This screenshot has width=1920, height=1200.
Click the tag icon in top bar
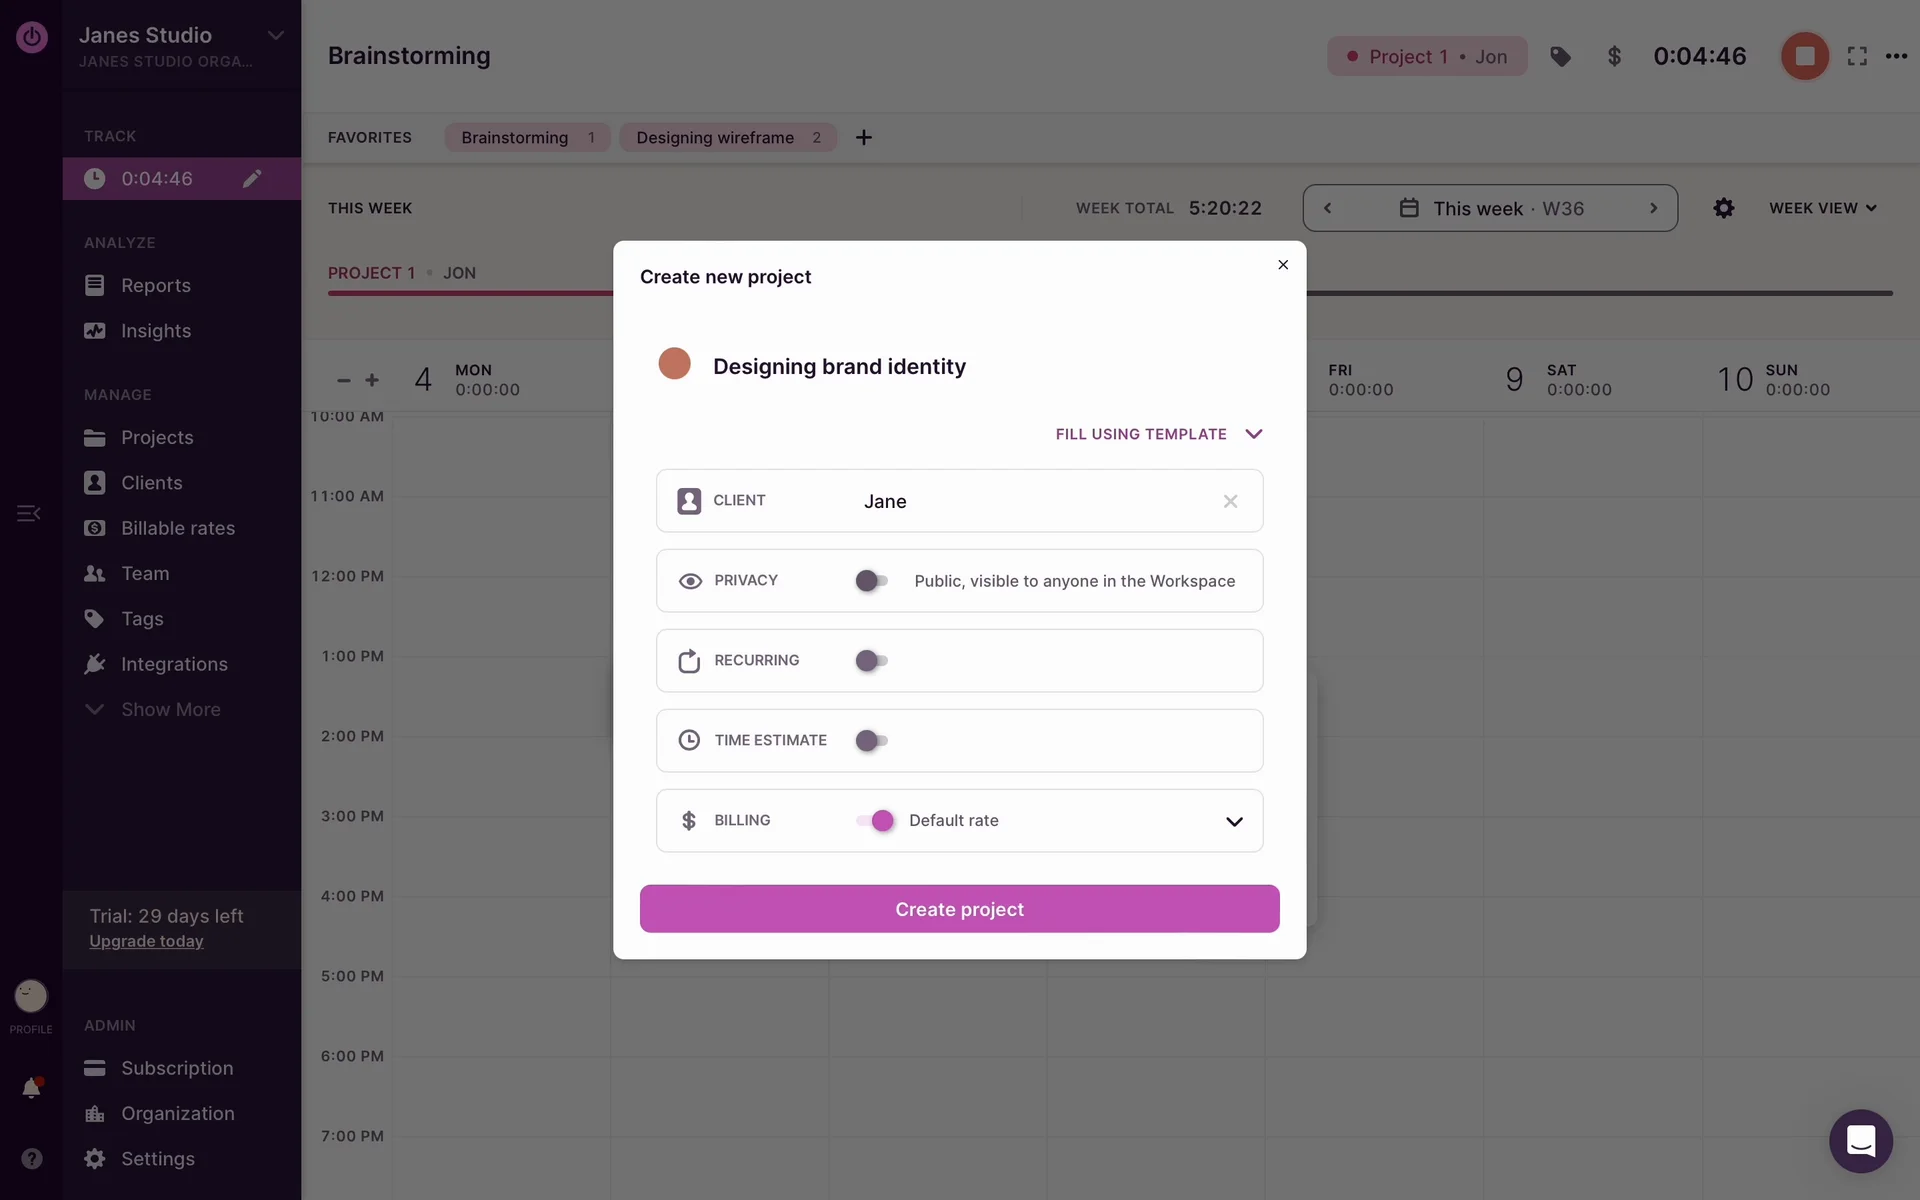click(1560, 57)
